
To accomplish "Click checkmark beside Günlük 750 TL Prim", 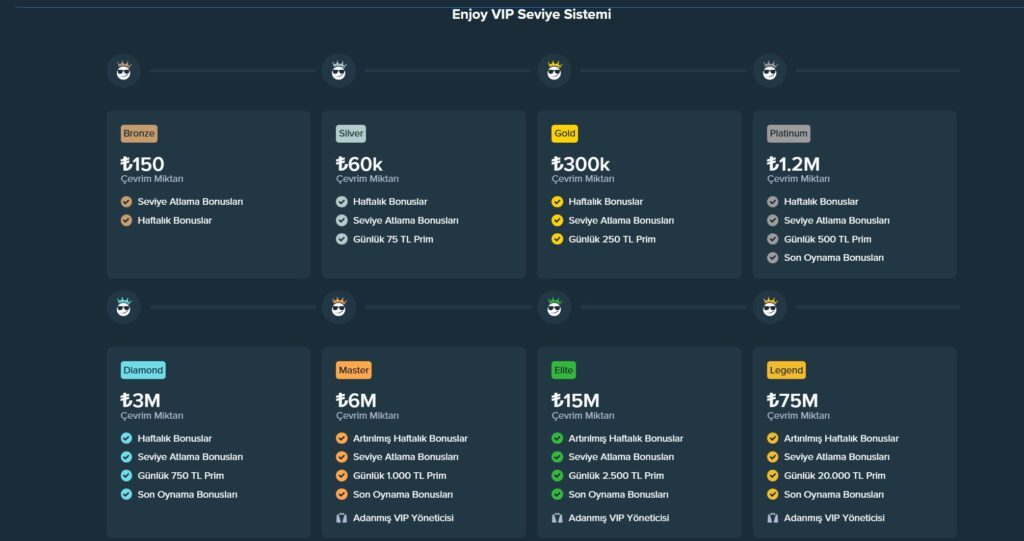I will tap(126, 476).
